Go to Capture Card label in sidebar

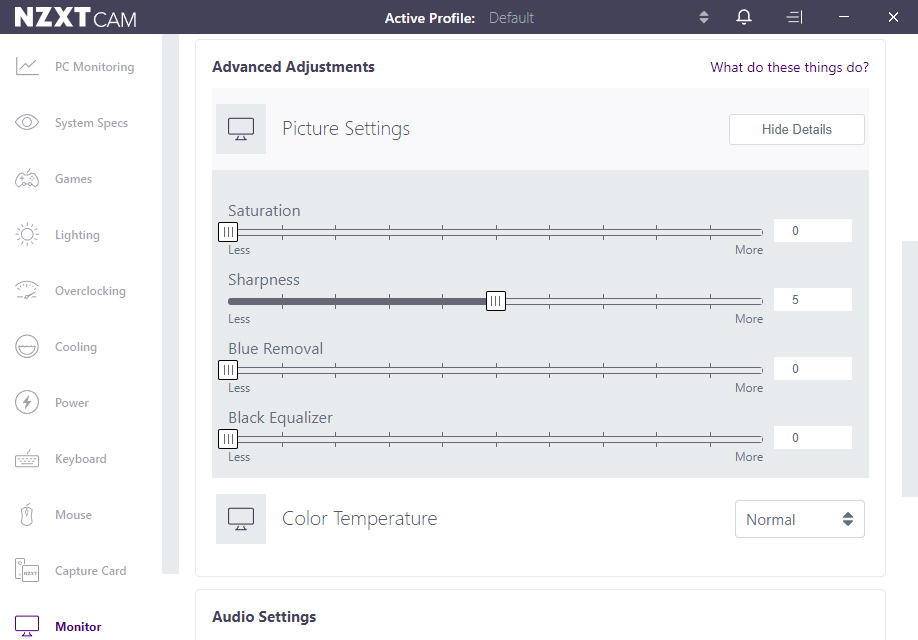[x=90, y=571]
